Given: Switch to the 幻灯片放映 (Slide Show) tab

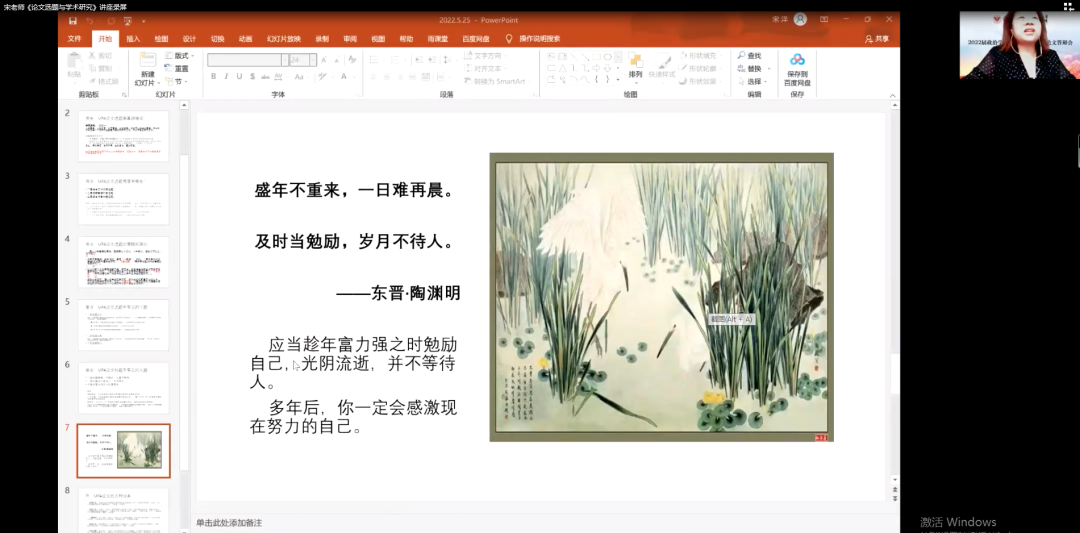Looking at the screenshot, I should point(284,39).
